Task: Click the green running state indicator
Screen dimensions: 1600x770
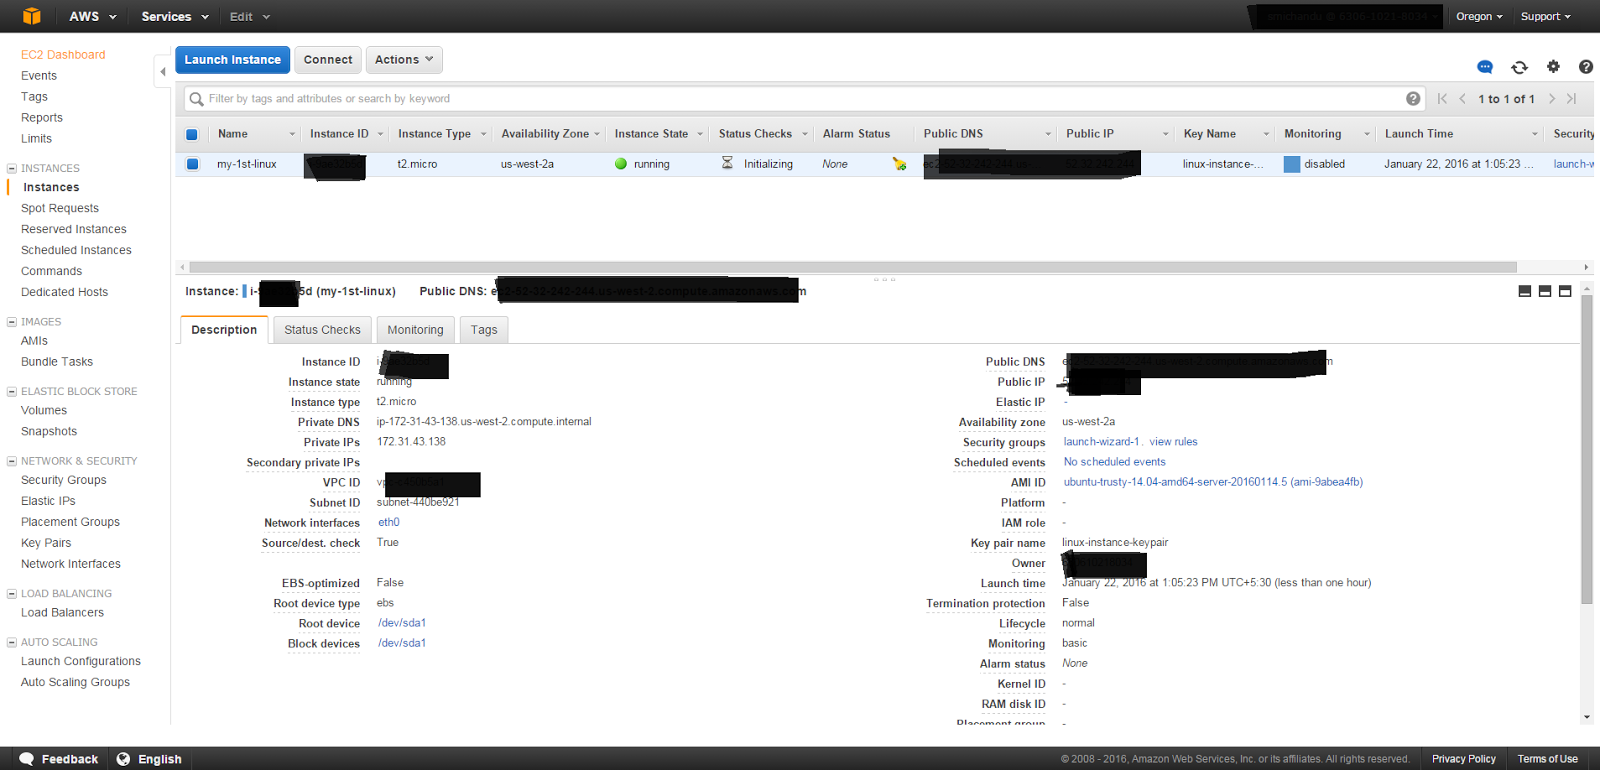Action: [x=621, y=164]
